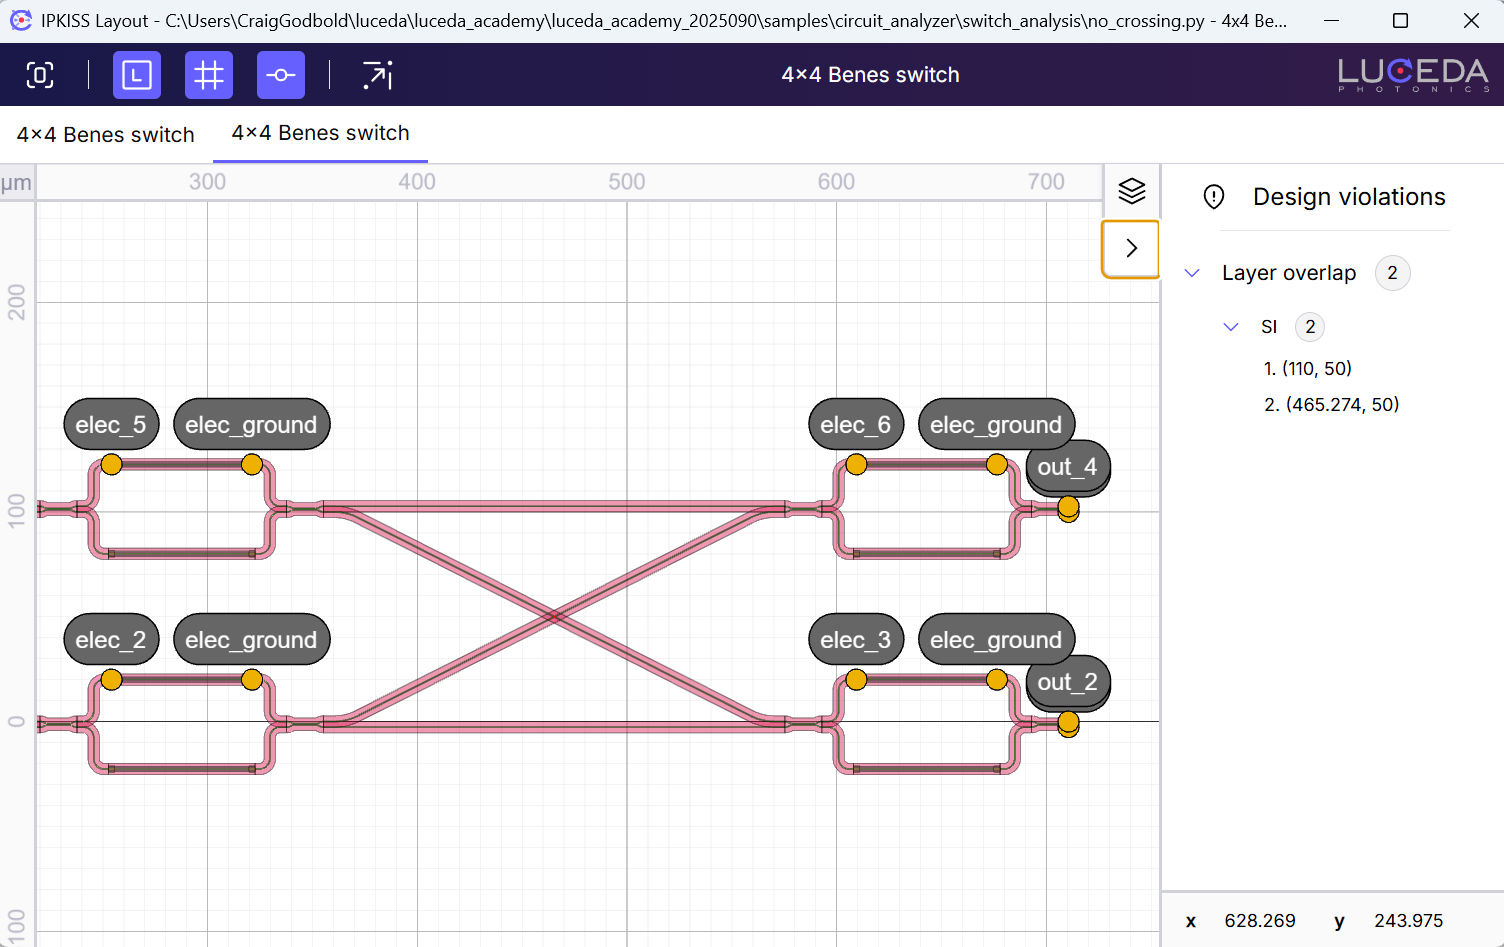The height and width of the screenshot is (947, 1504).
Task: Toggle the layout view button
Action: [x=137, y=75]
